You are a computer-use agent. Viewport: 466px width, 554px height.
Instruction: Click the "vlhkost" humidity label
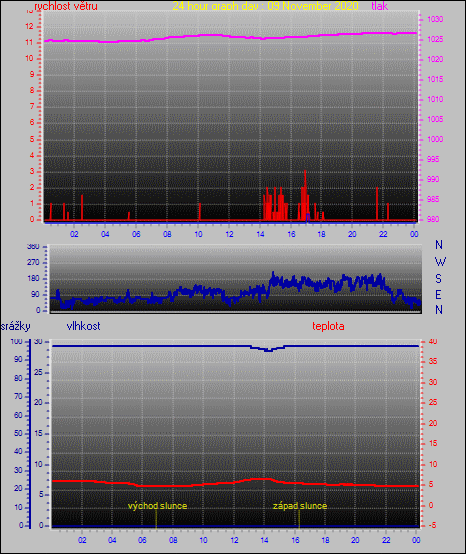[83, 326]
